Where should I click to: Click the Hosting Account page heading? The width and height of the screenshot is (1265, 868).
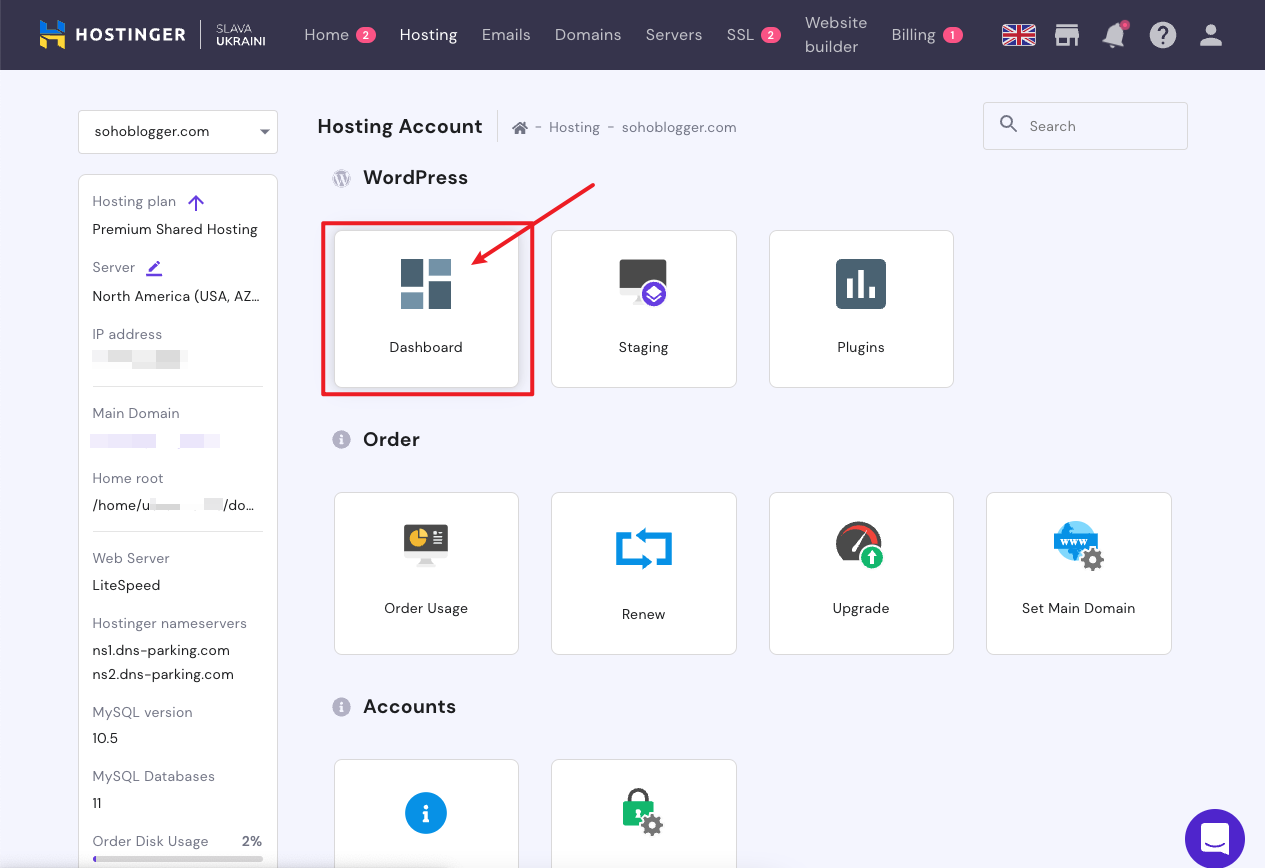[400, 127]
